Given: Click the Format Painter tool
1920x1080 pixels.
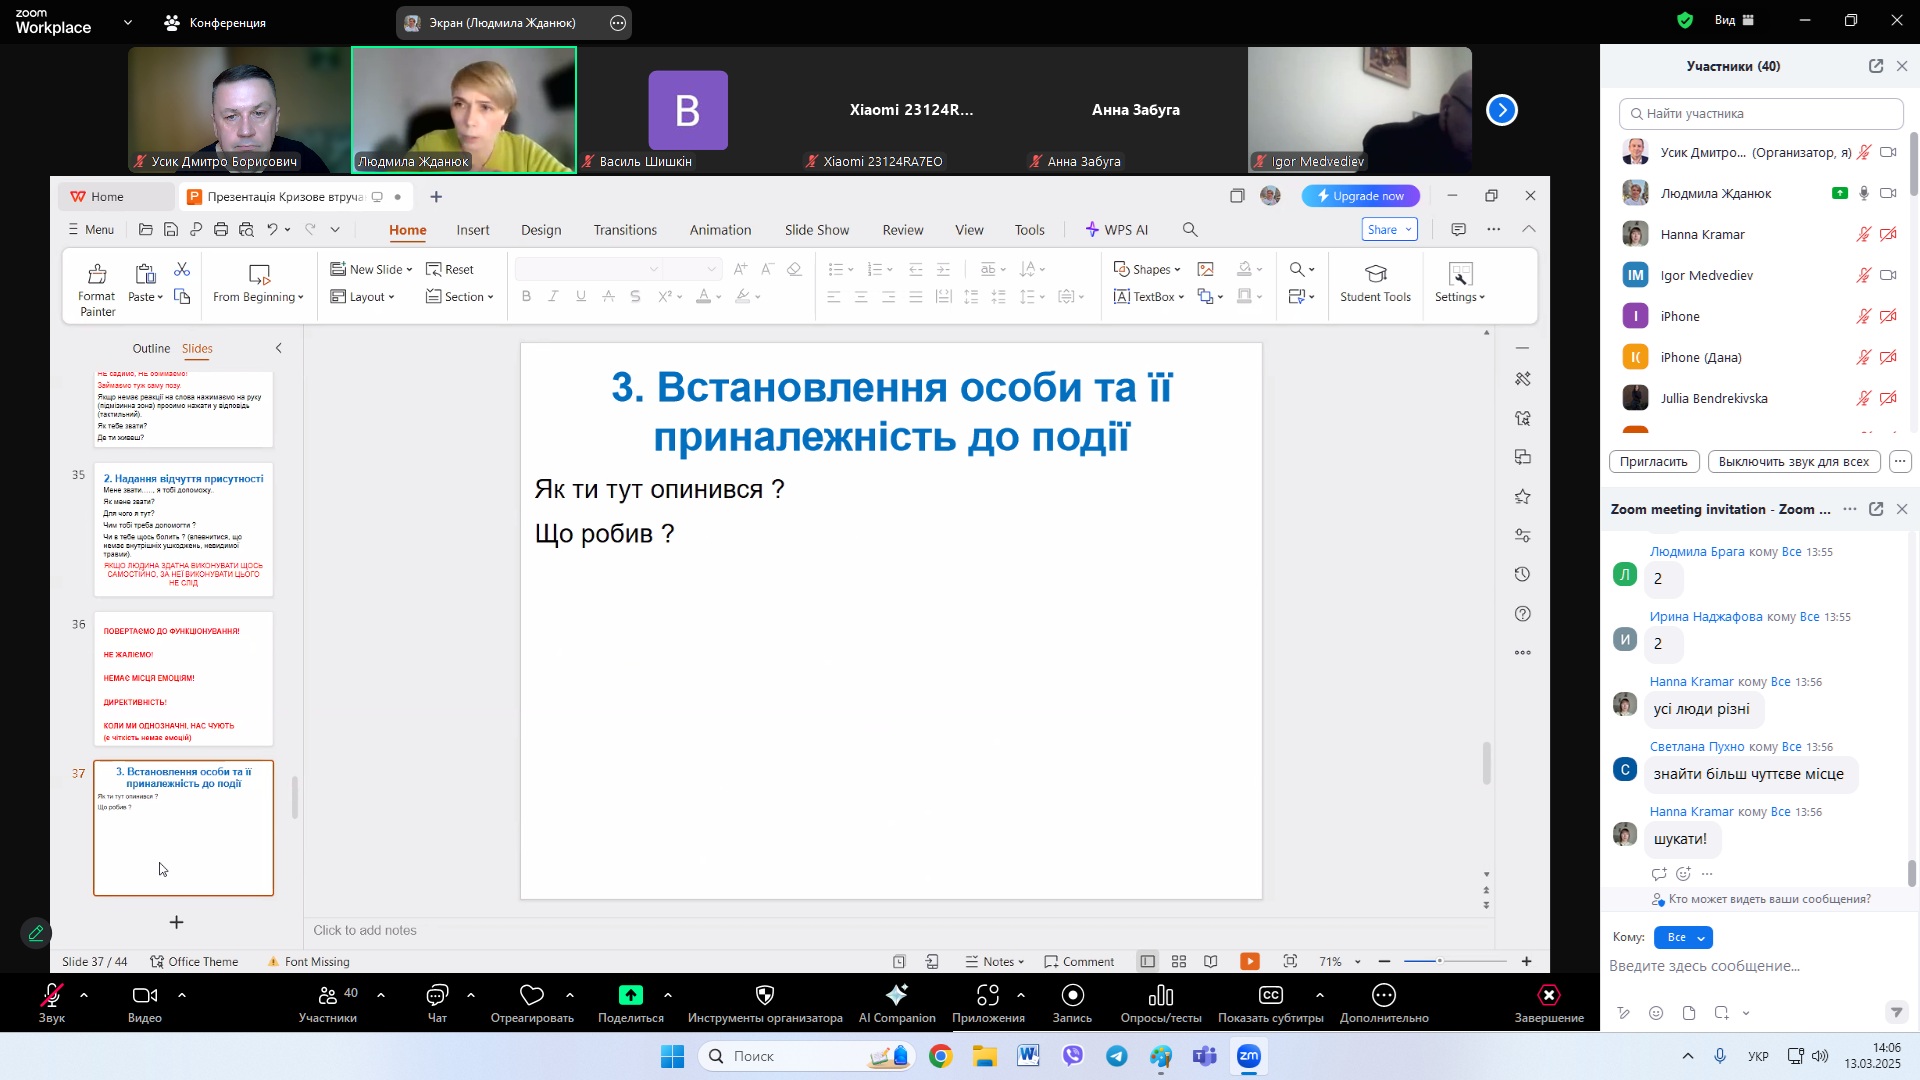Looking at the screenshot, I should pos(97,290).
